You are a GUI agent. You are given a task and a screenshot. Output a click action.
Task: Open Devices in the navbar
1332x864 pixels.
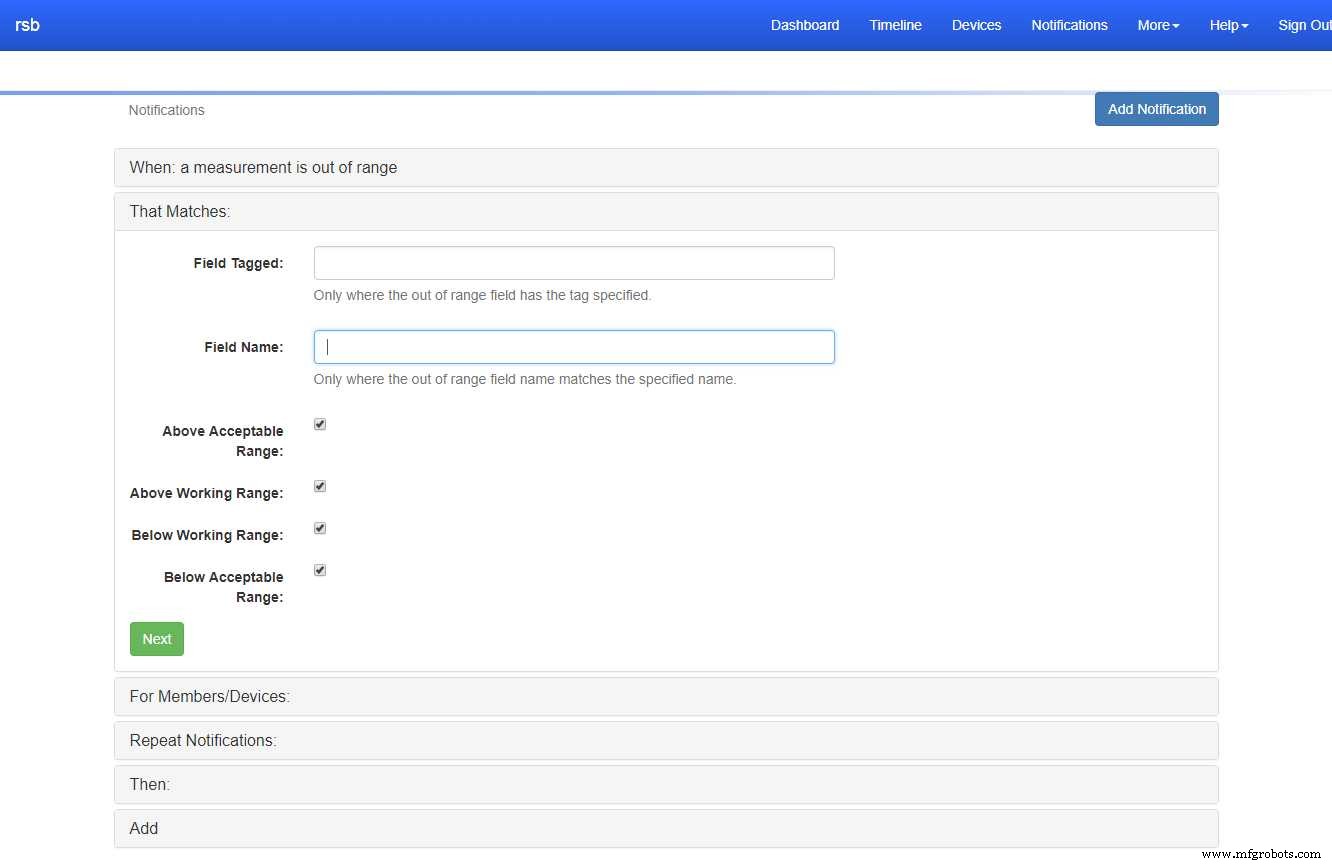(x=976, y=25)
